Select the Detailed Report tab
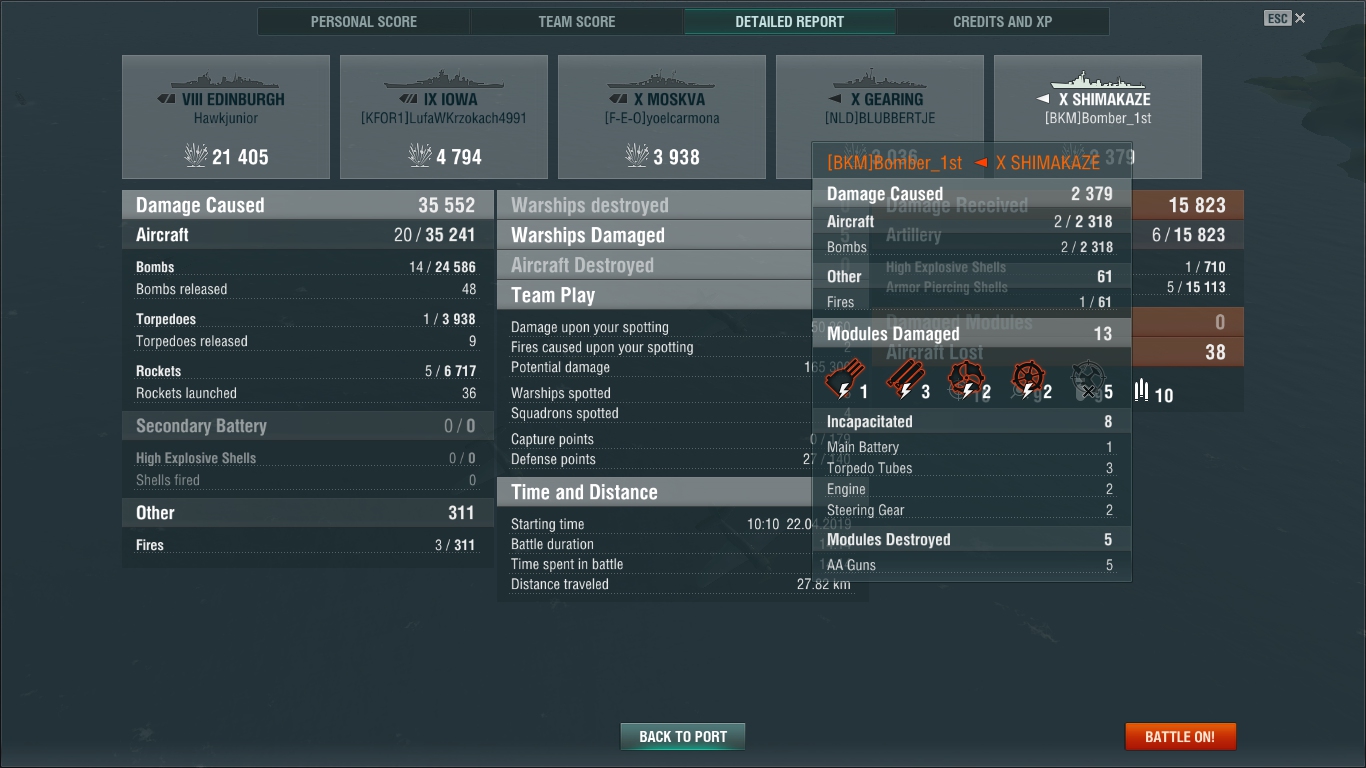The height and width of the screenshot is (768, 1366). (x=790, y=21)
